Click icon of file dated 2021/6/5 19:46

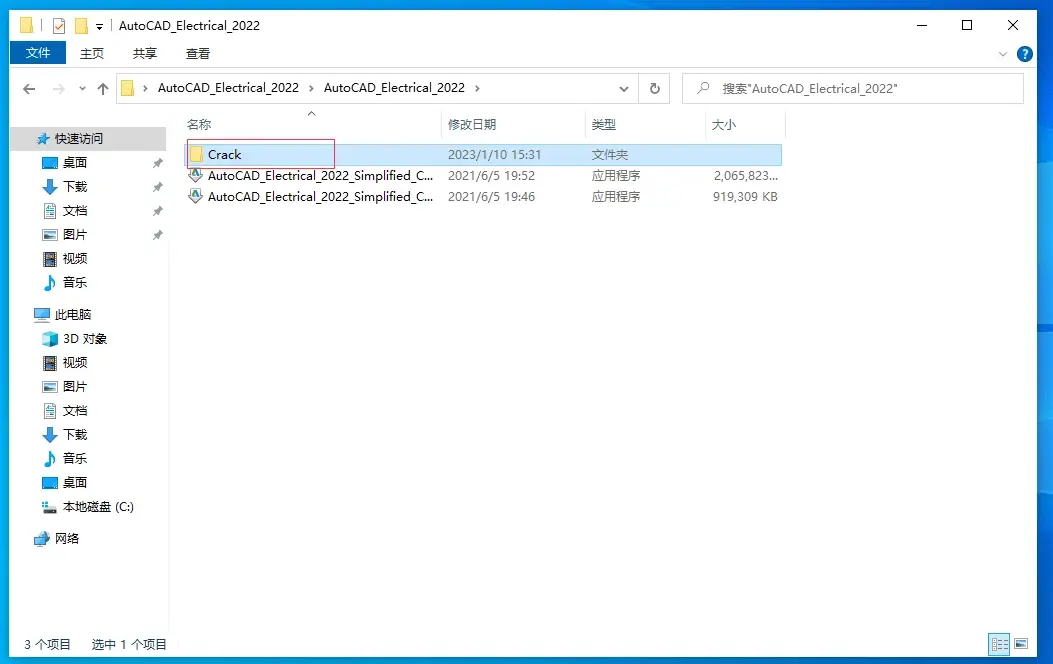click(x=195, y=196)
